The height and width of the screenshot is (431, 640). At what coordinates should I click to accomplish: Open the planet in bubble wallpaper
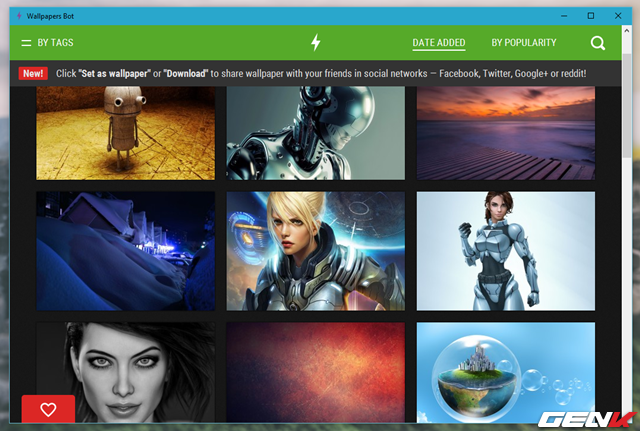click(506, 372)
